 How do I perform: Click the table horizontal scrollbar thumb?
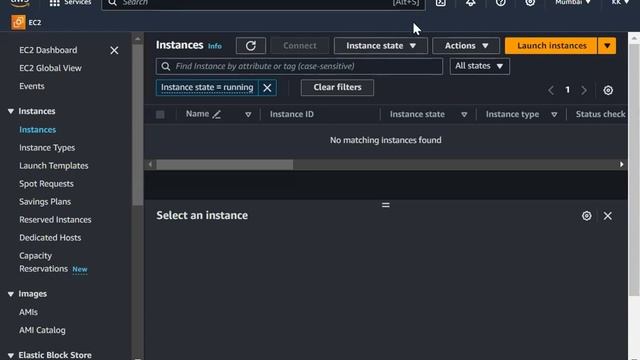tap(224, 164)
